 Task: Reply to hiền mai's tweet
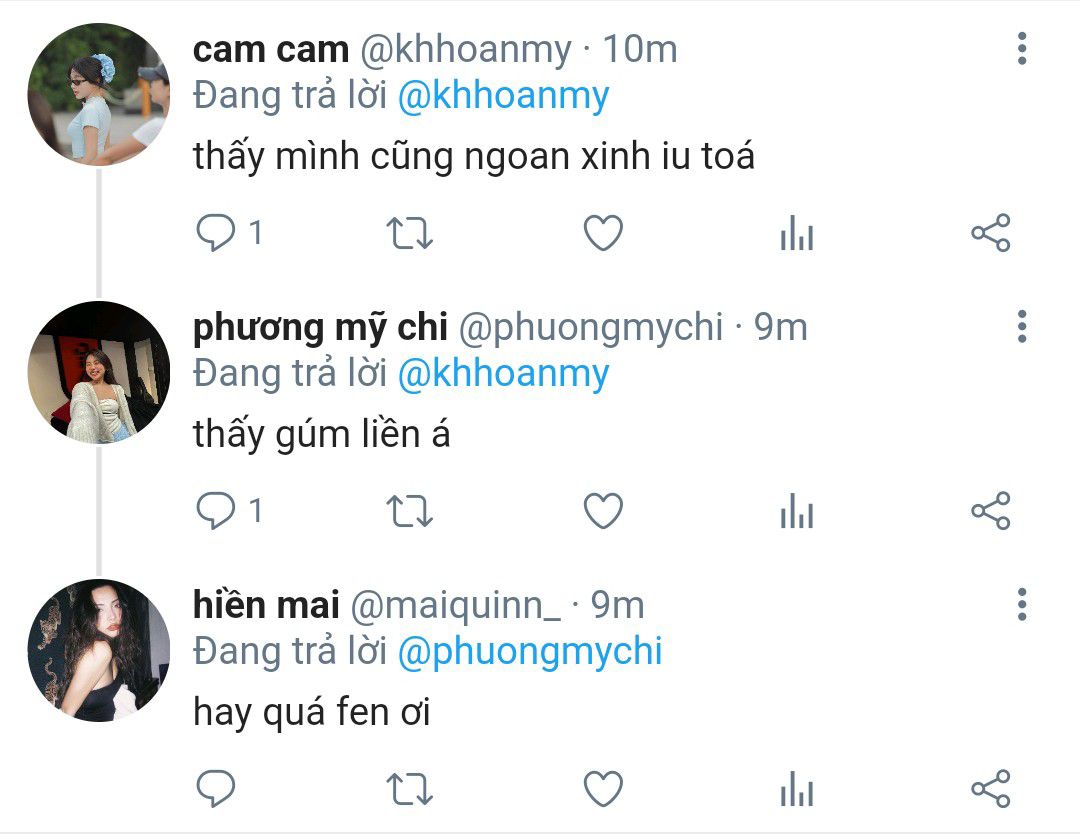pyautogui.click(x=216, y=789)
